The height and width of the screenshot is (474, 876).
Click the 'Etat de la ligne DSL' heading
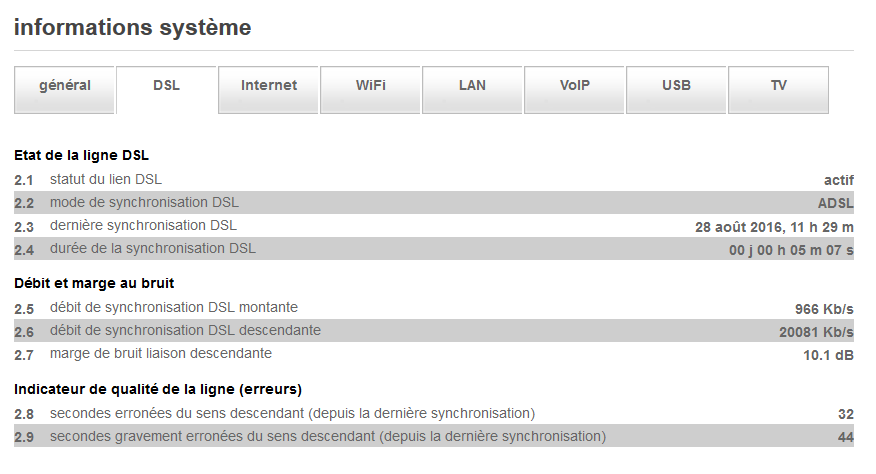(x=82, y=155)
